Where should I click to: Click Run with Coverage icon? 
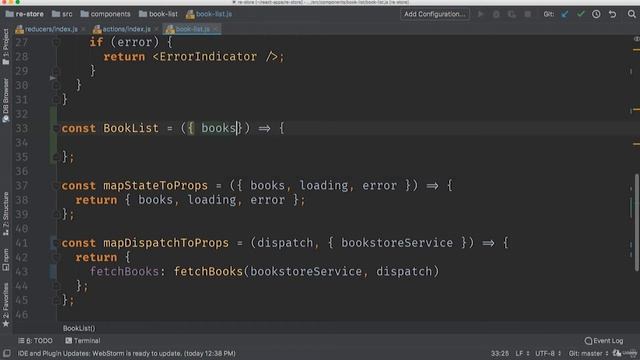click(x=511, y=14)
